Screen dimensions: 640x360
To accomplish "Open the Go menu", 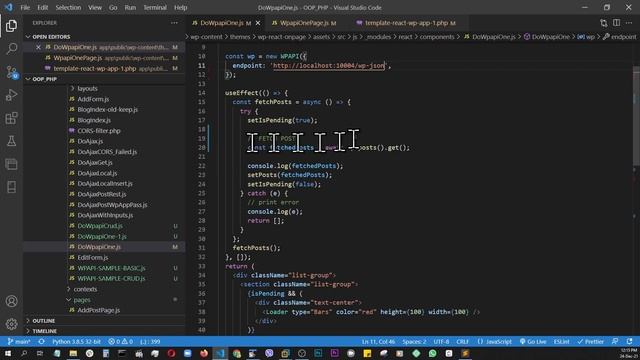I will click(113, 7).
